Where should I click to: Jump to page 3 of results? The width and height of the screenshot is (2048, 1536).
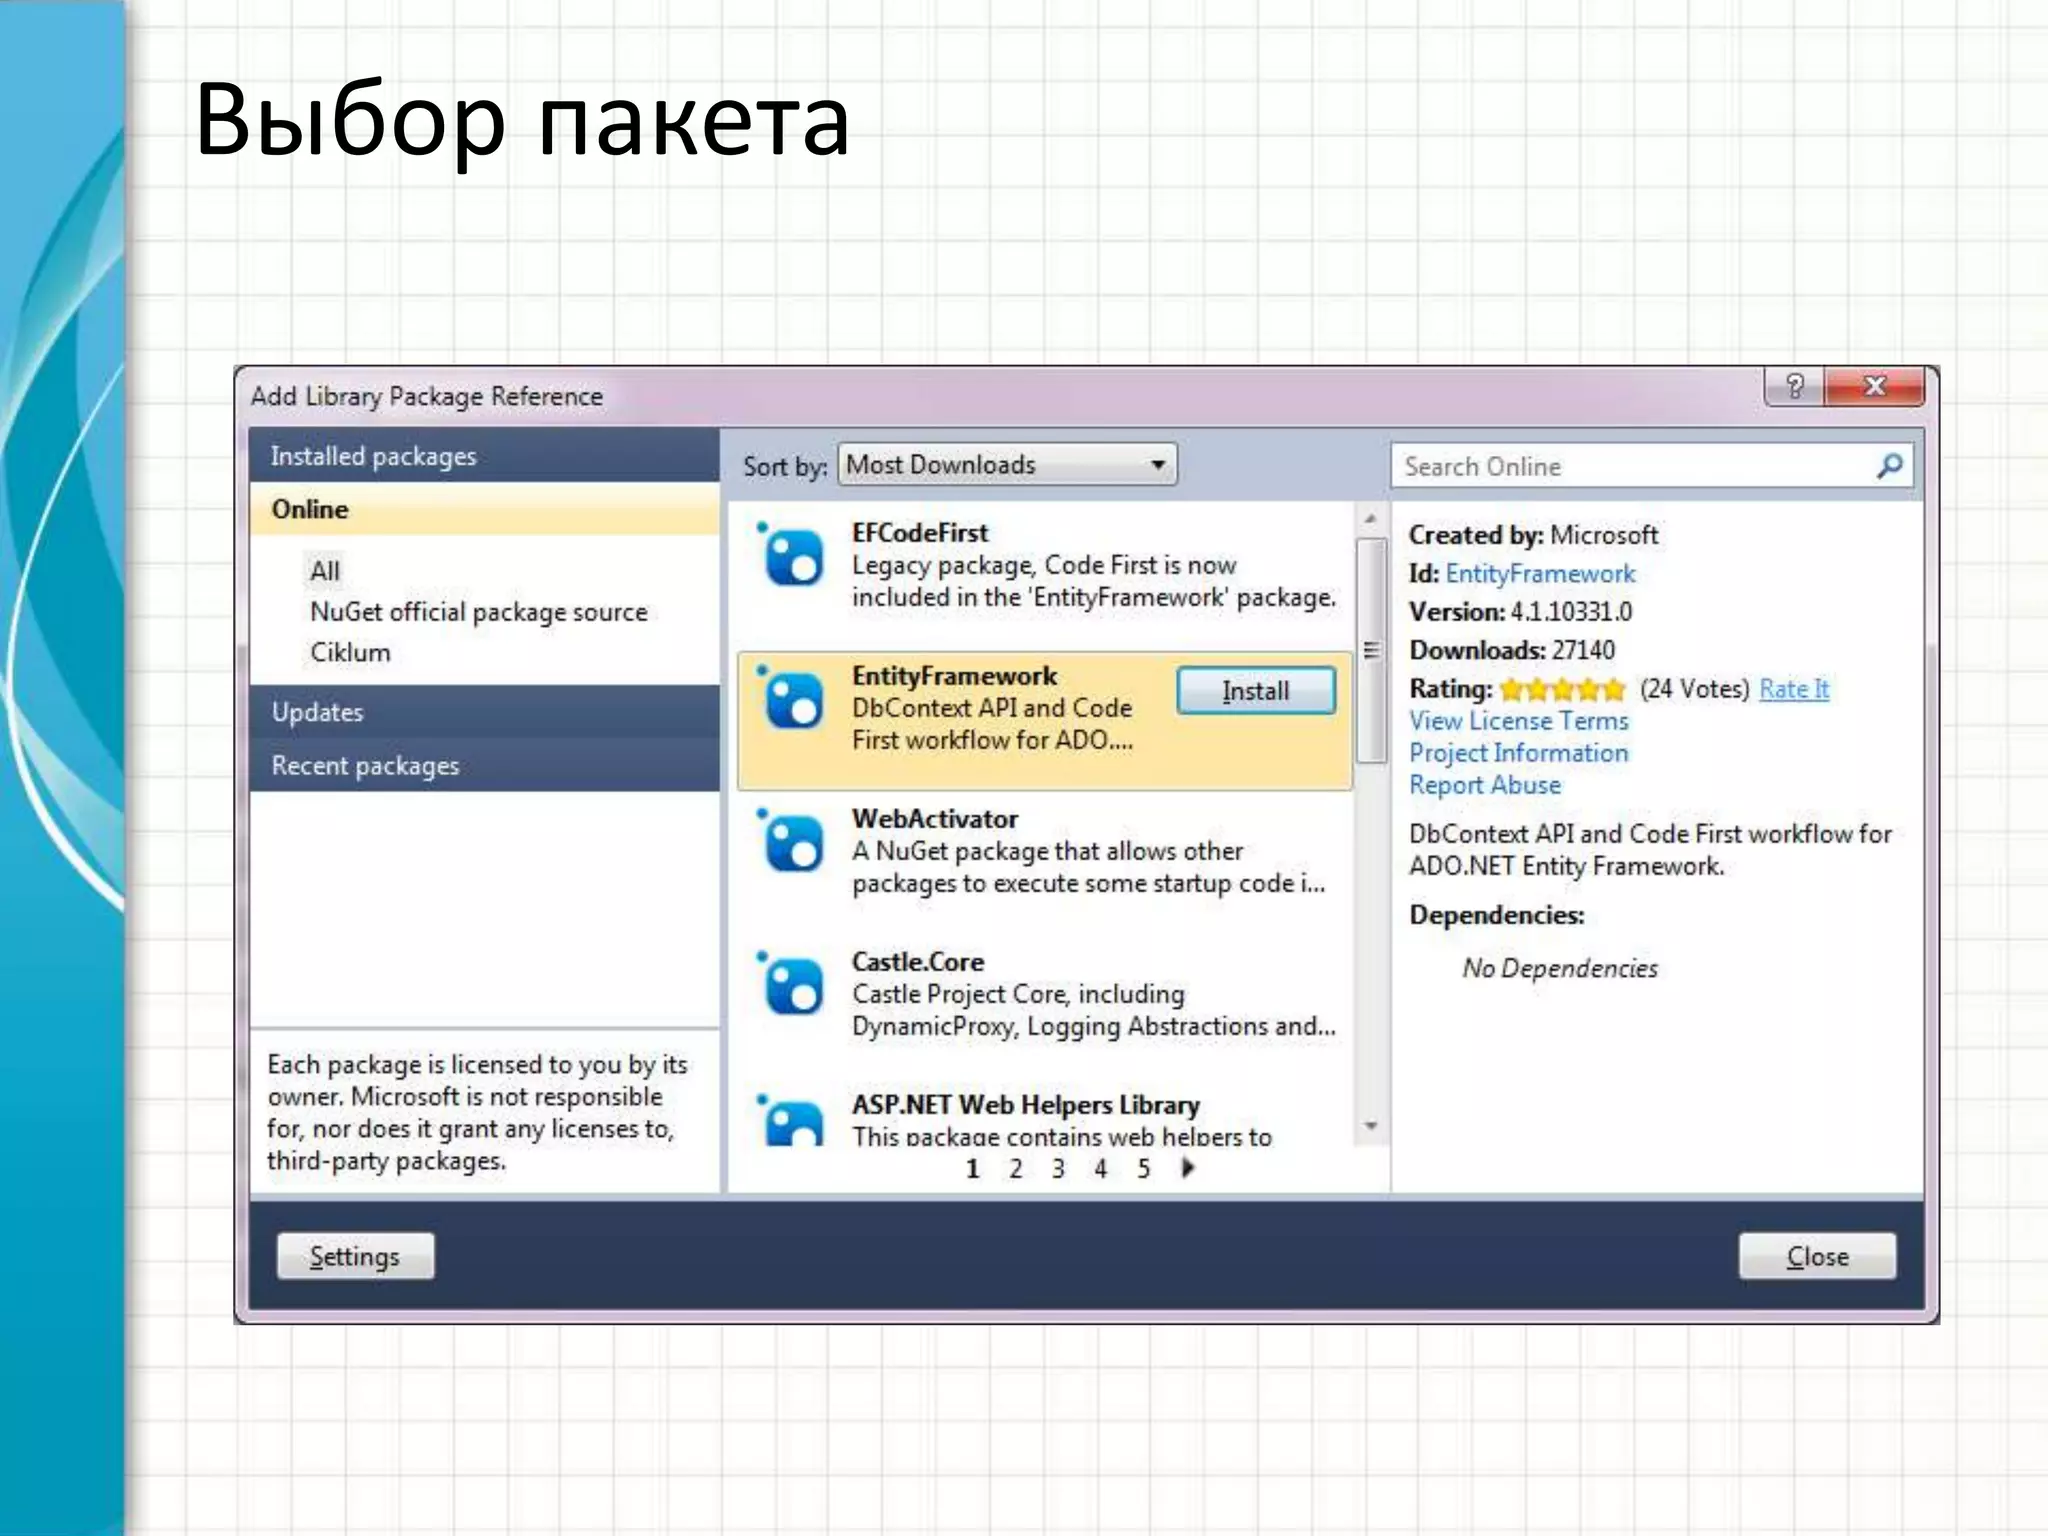(1058, 1168)
